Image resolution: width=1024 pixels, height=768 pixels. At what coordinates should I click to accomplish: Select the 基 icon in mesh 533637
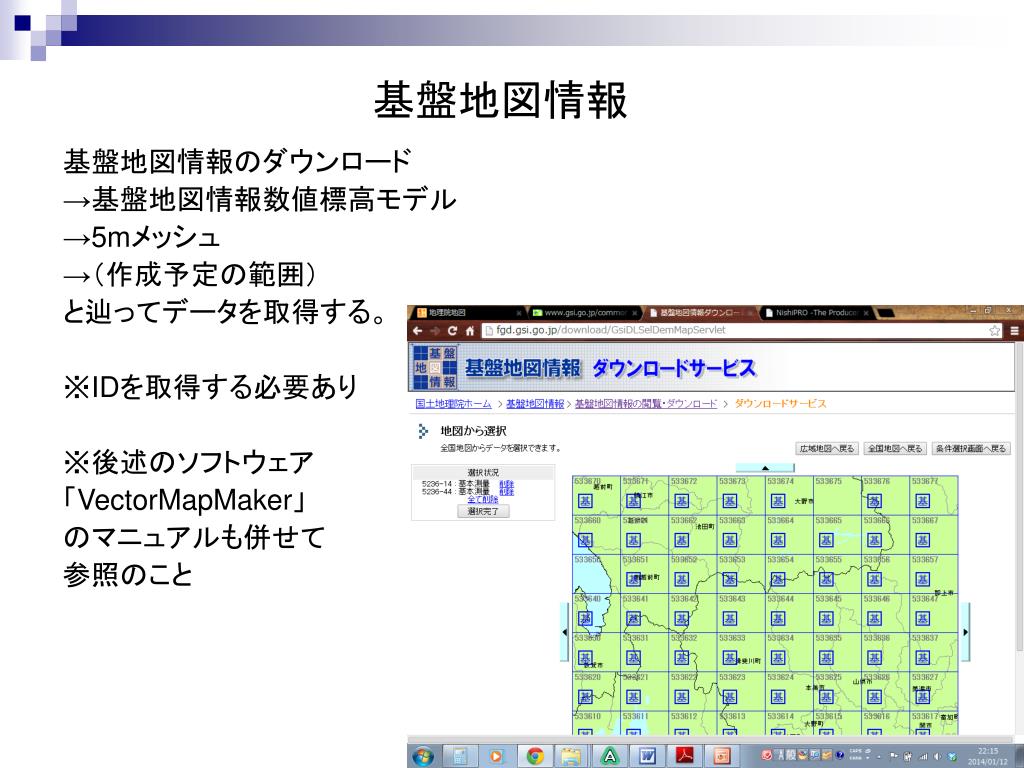[922, 658]
